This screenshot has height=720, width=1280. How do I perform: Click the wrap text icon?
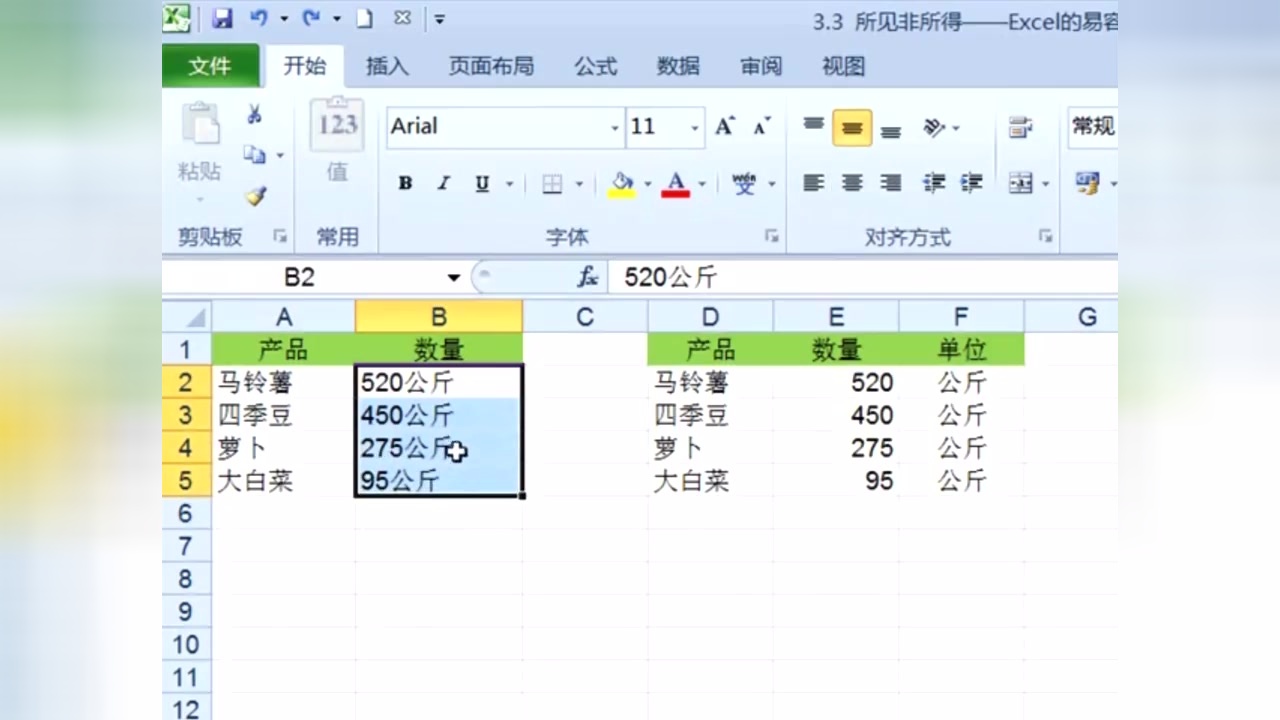coord(1020,127)
